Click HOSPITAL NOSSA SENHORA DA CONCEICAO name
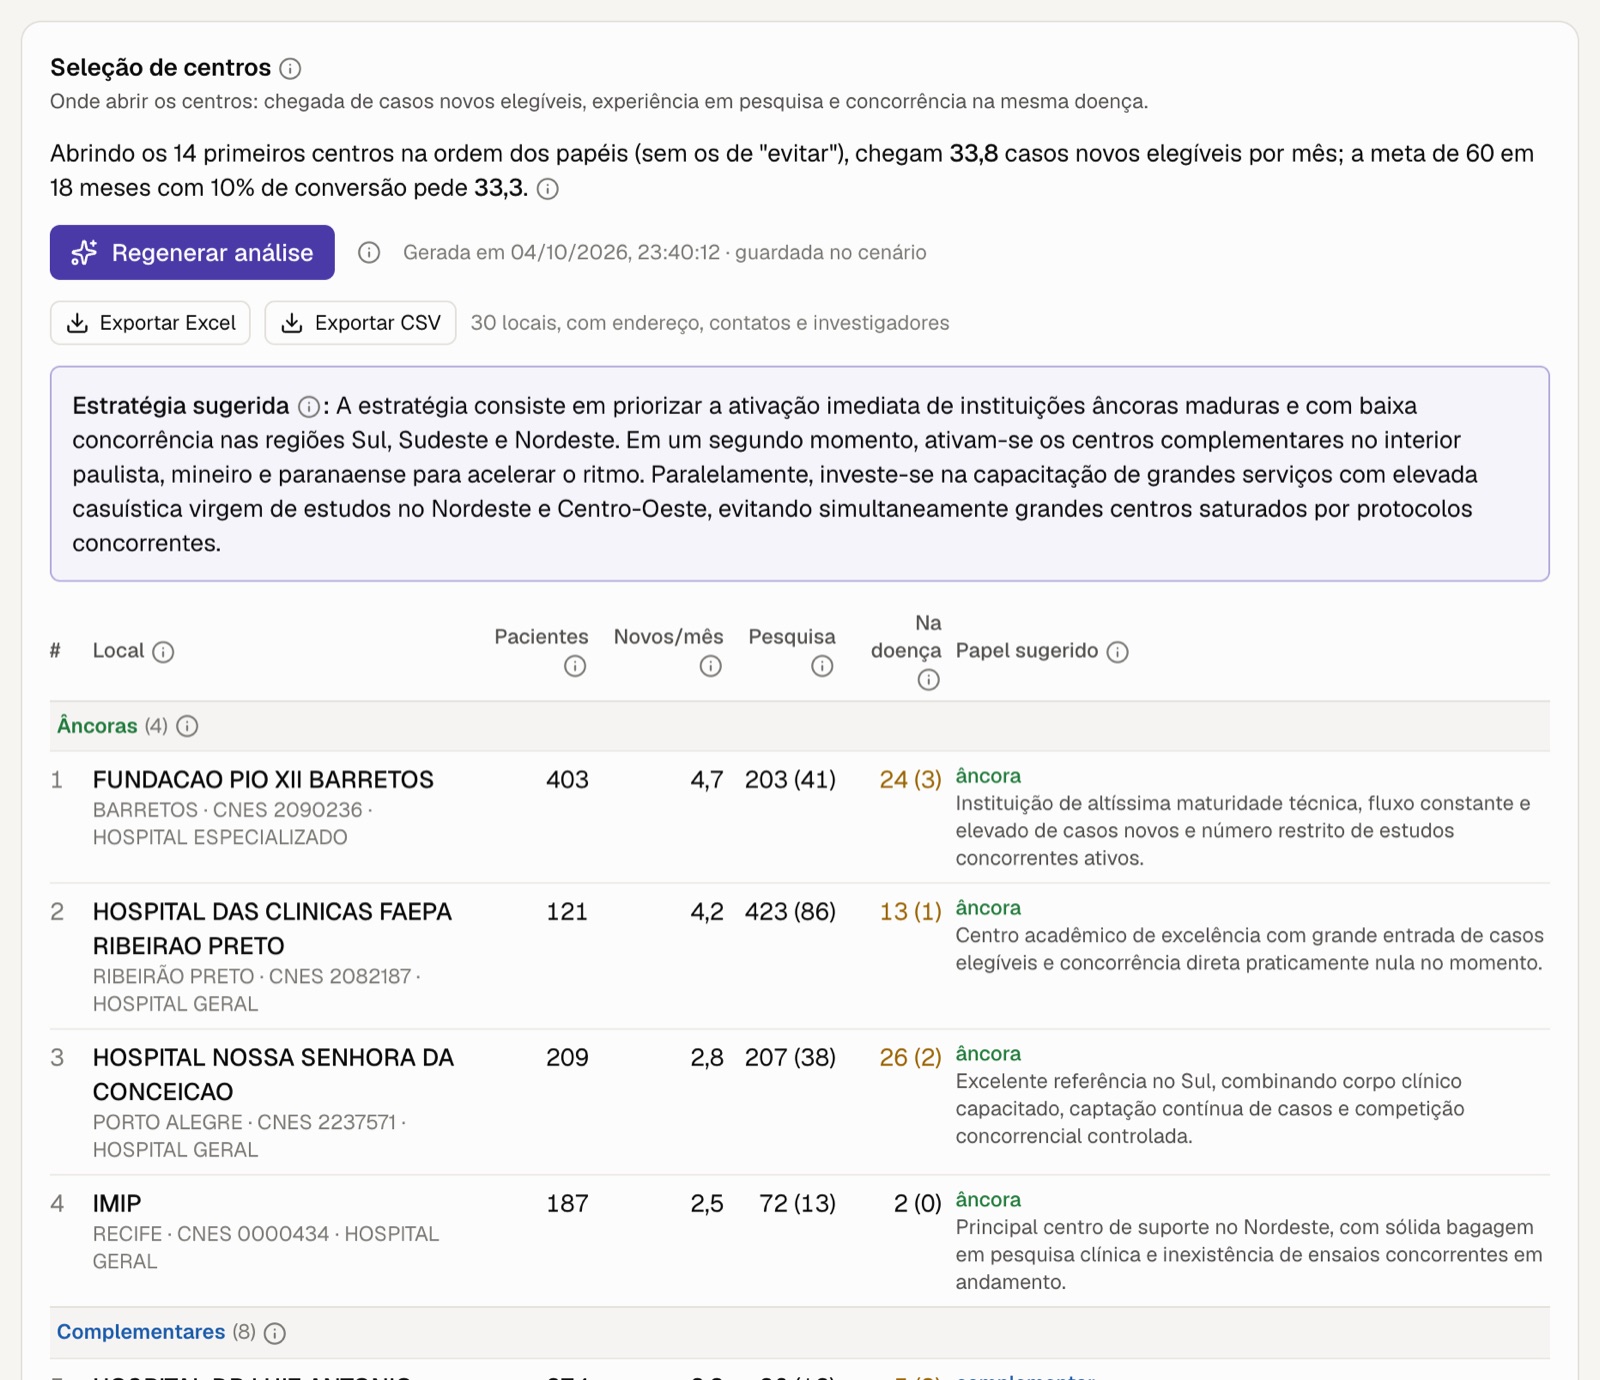The image size is (1600, 1380). [x=273, y=1075]
